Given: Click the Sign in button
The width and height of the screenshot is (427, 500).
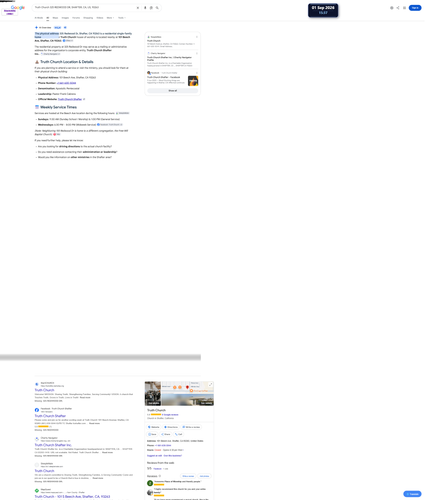Looking at the screenshot, I should 415,8.
